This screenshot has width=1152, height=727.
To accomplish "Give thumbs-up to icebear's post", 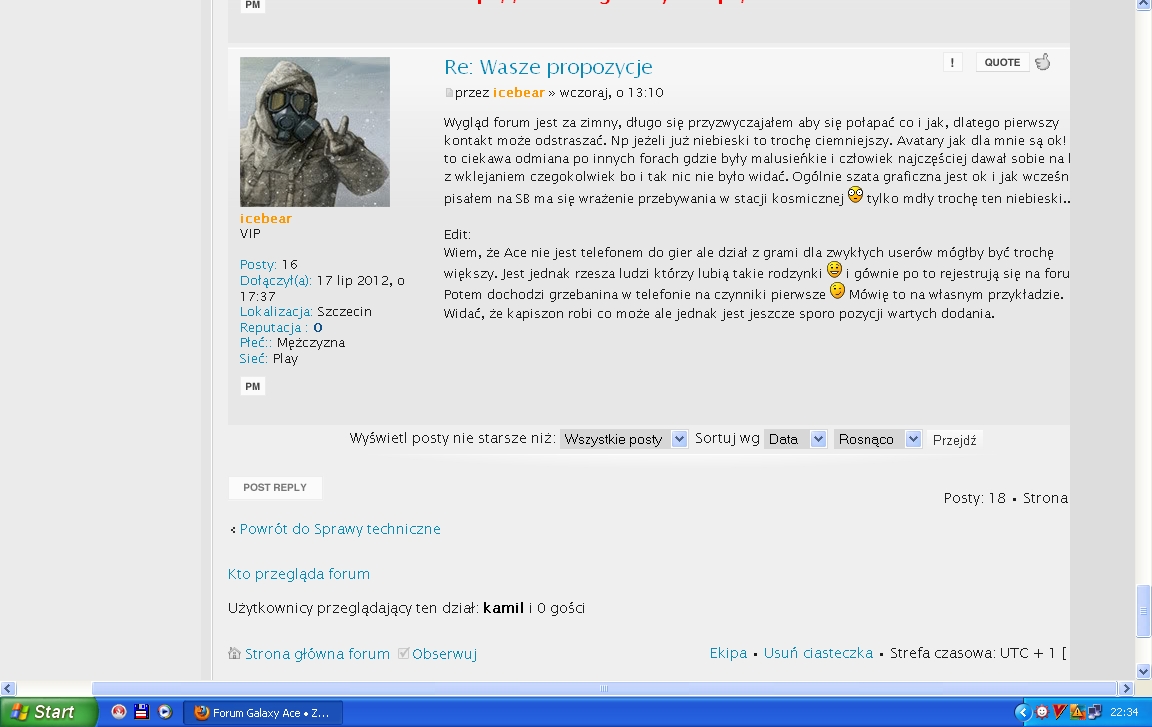I will [x=1043, y=62].
